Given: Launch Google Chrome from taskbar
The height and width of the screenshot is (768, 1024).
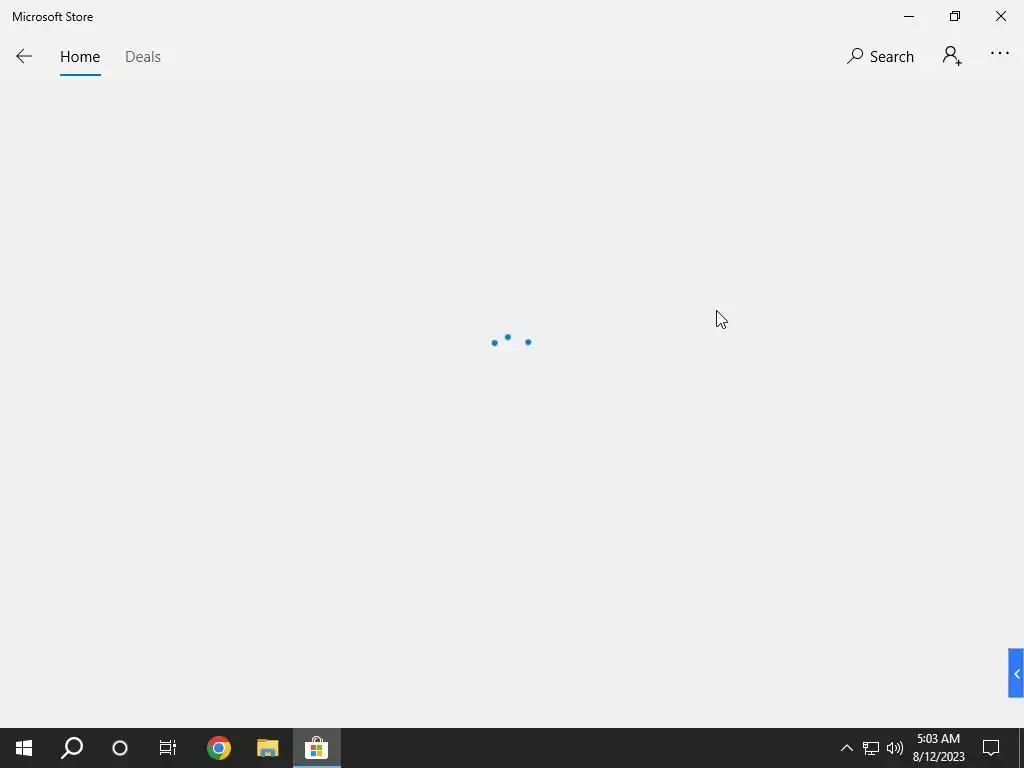Looking at the screenshot, I should click(219, 748).
